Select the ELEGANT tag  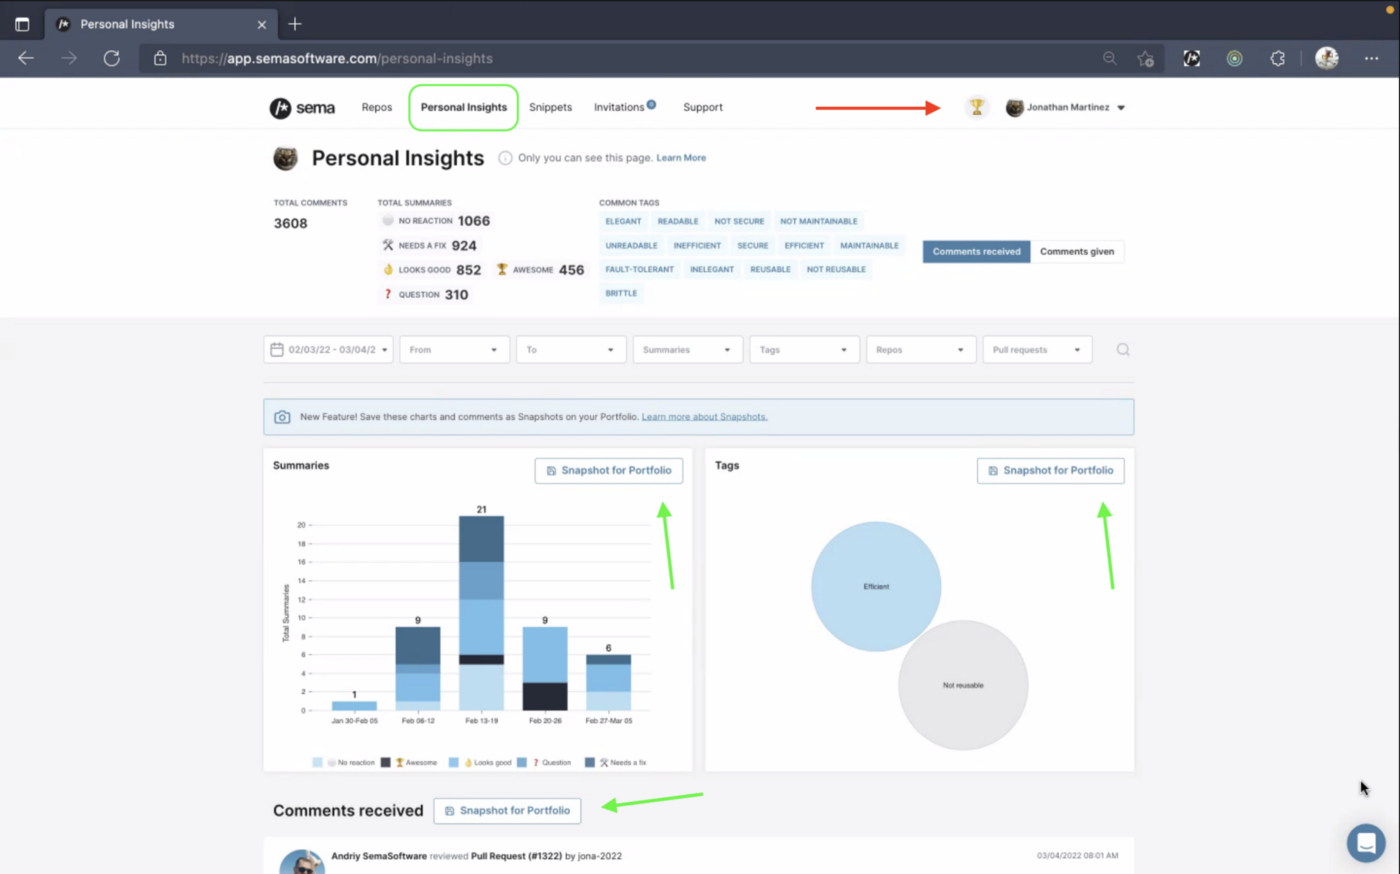coord(623,221)
